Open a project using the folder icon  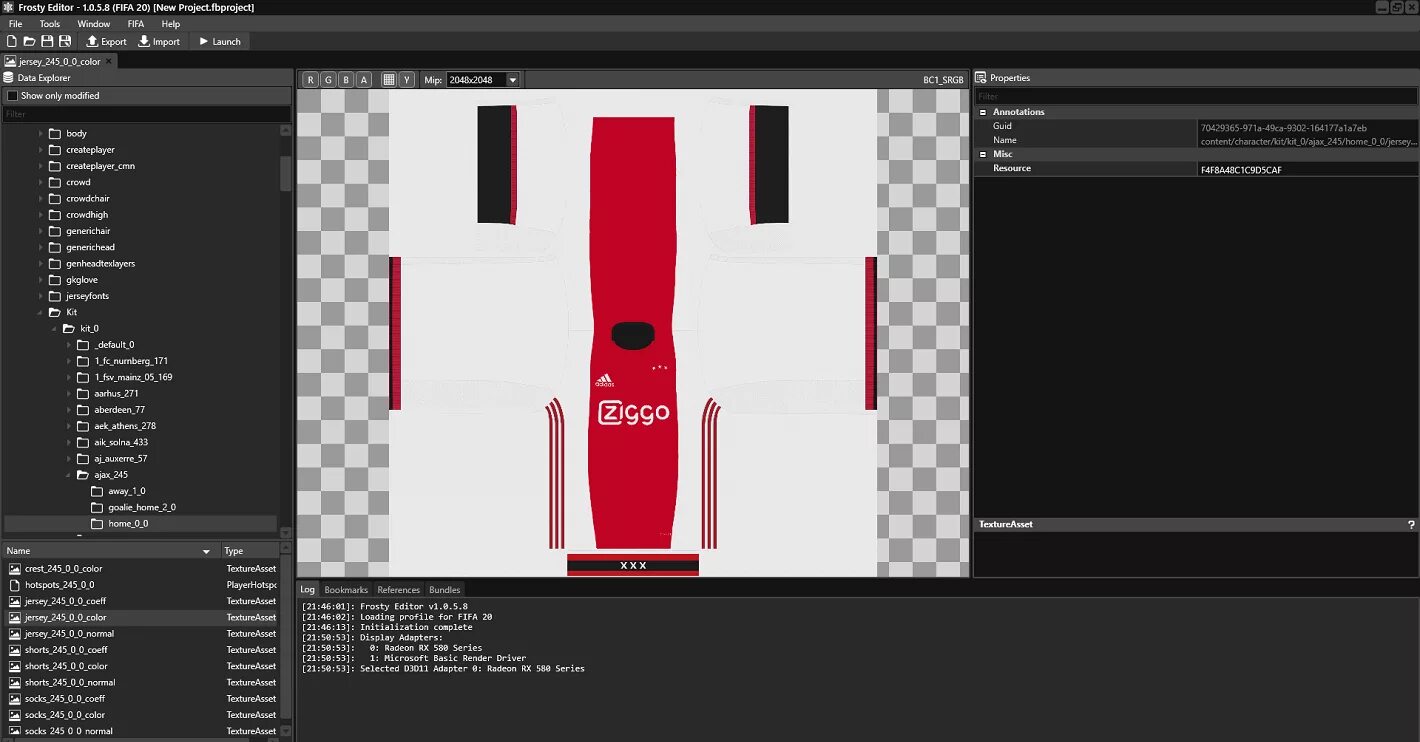(30, 41)
